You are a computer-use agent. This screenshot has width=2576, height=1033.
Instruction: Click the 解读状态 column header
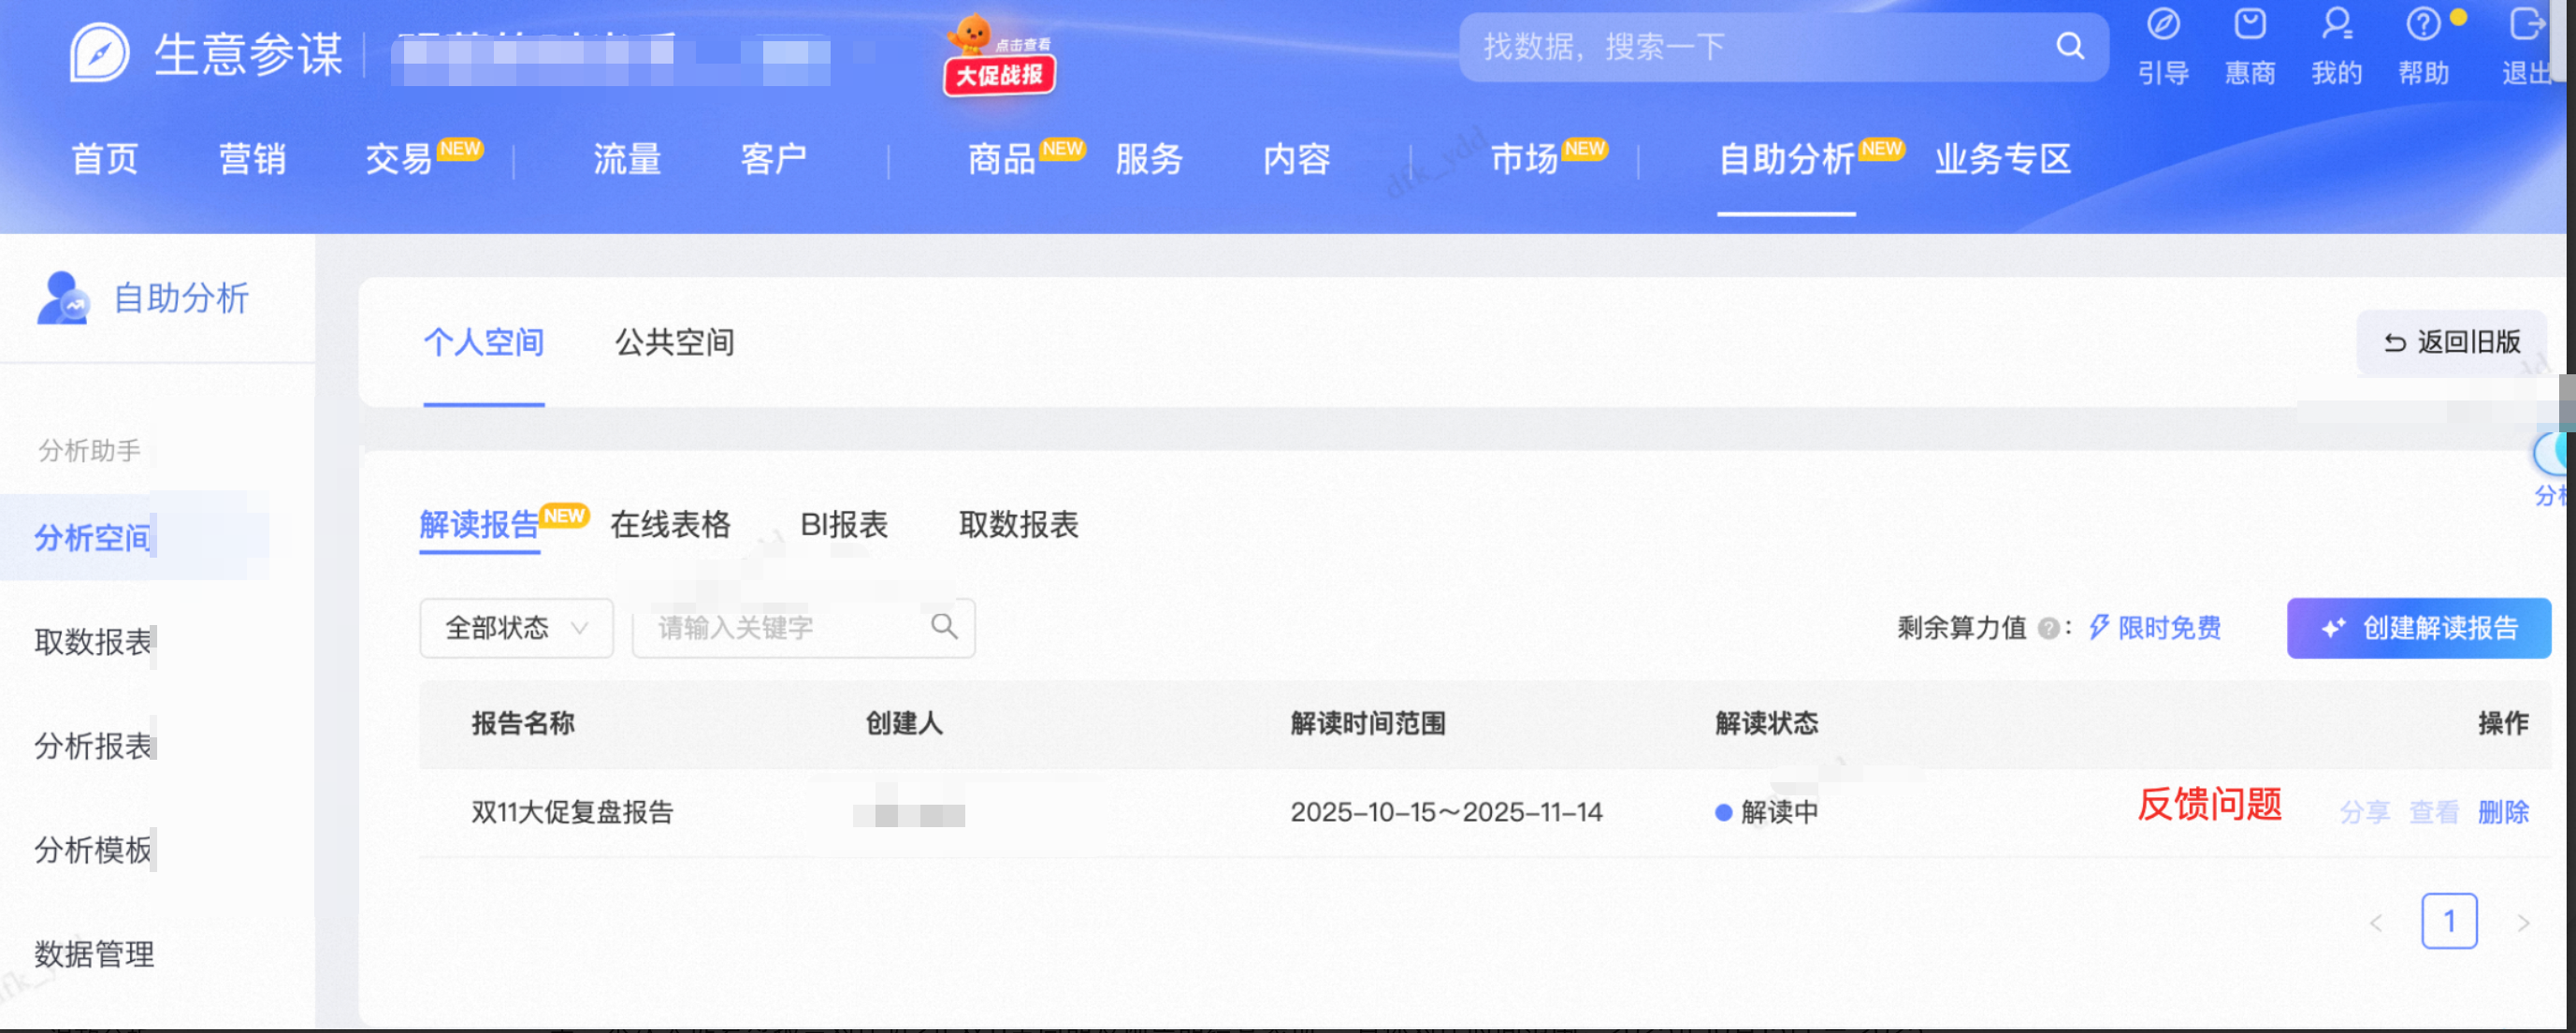point(1766,723)
